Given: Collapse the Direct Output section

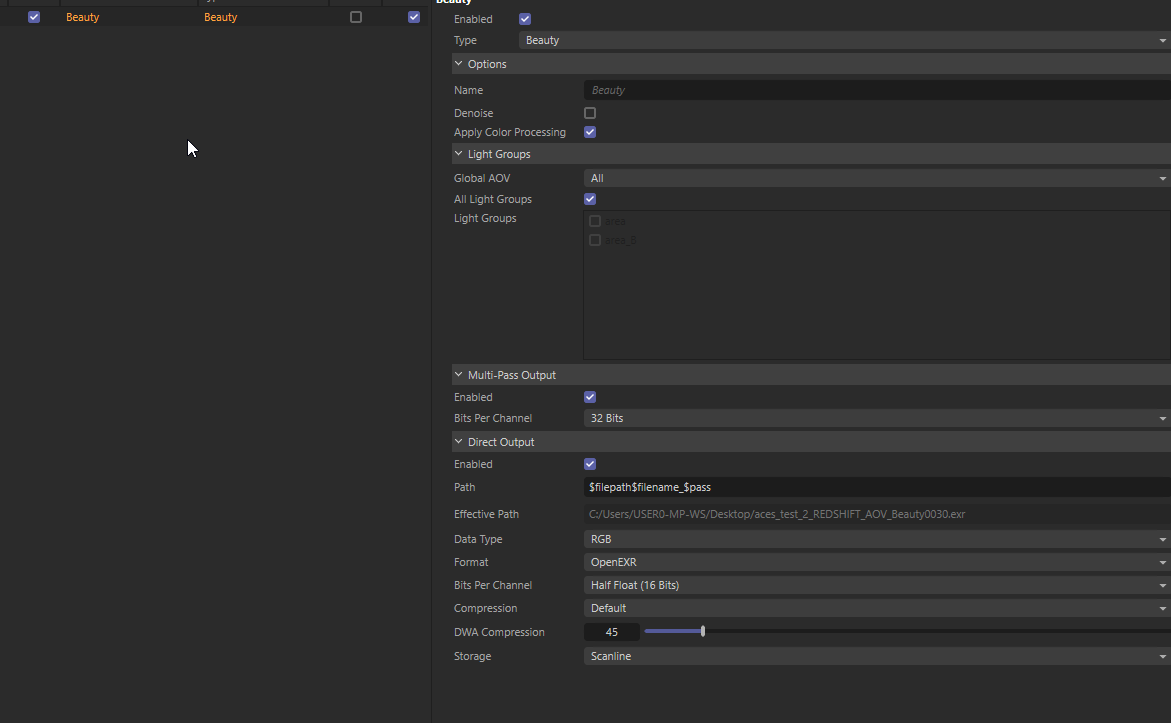Looking at the screenshot, I should click(459, 441).
